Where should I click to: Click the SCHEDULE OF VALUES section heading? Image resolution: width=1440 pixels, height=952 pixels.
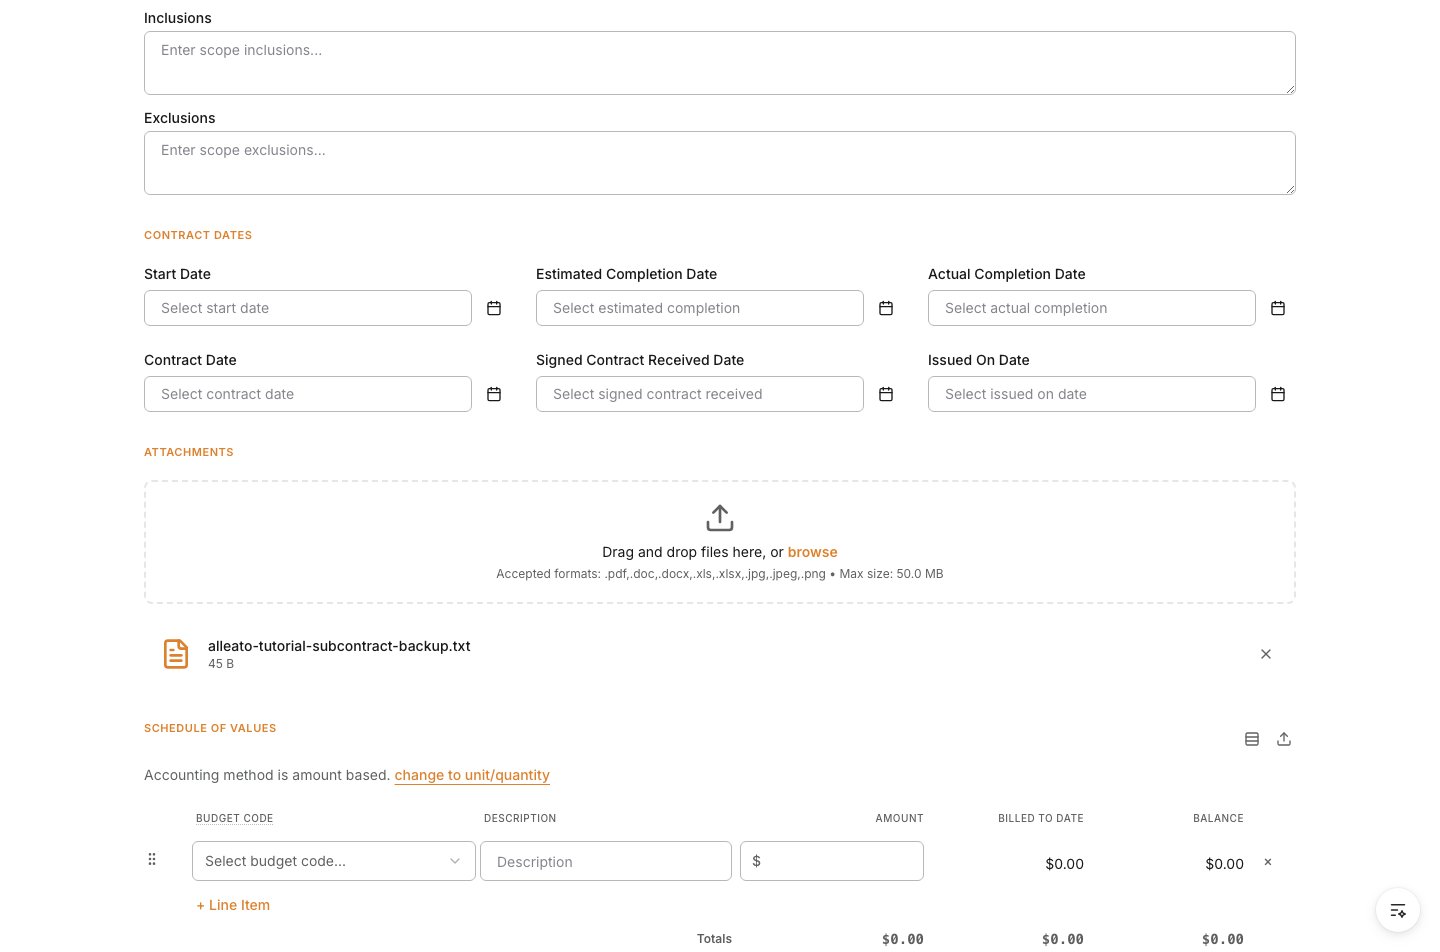pyautogui.click(x=210, y=728)
